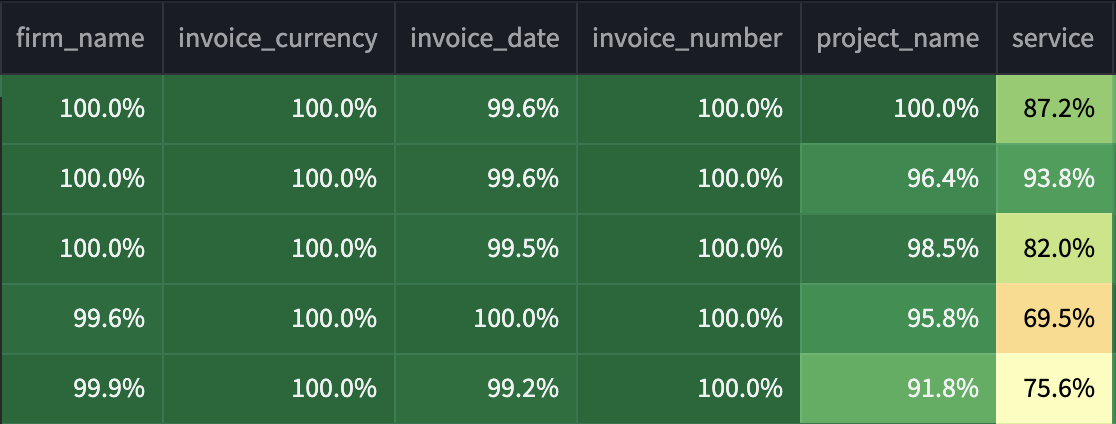1116x424 pixels.
Task: Select the 87.2% service cell
Action: tap(1056, 109)
